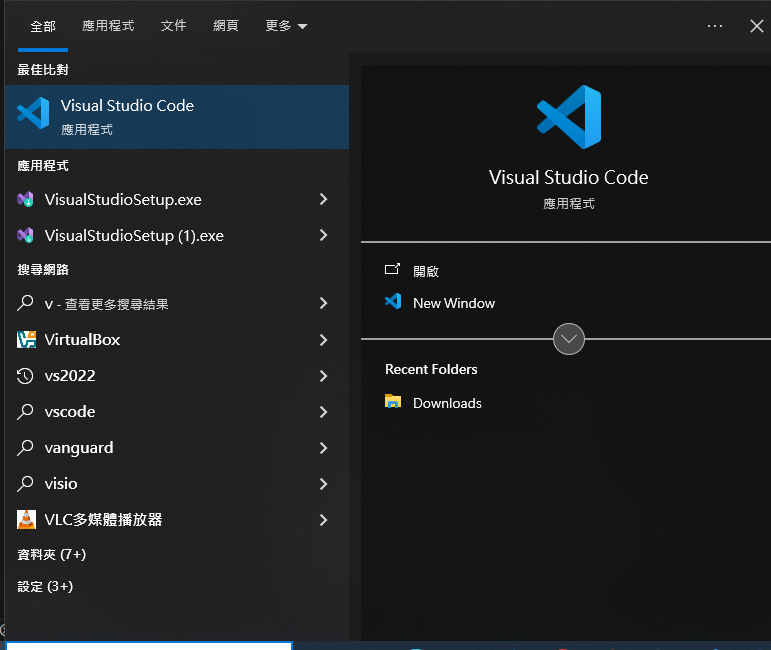Screen dimensions: 771x650
Task: Open the 資料夾 (7+) results group
Action: [52, 554]
